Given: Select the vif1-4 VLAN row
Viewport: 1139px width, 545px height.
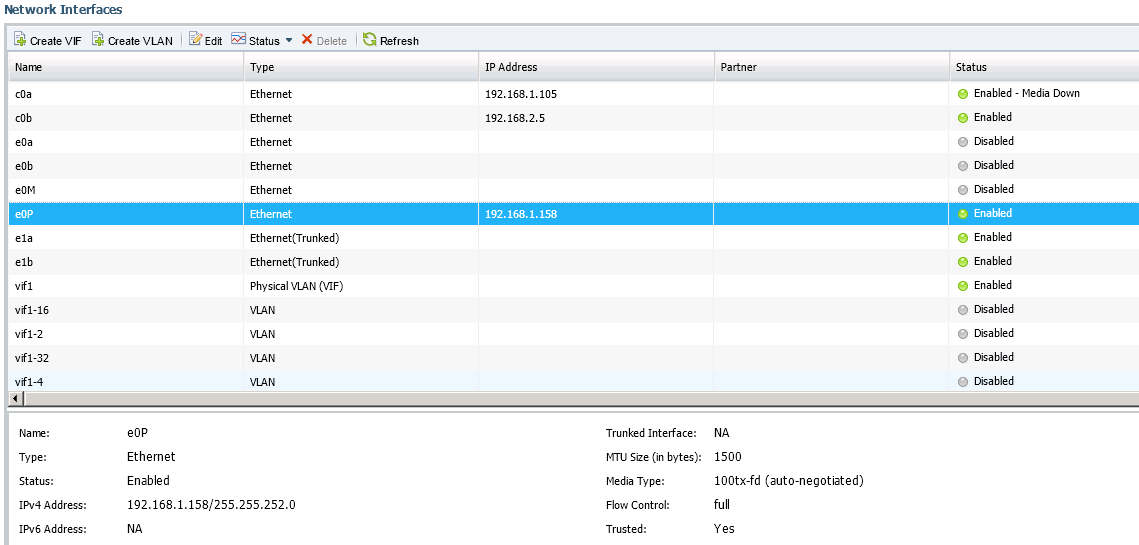Looking at the screenshot, I should (573, 381).
